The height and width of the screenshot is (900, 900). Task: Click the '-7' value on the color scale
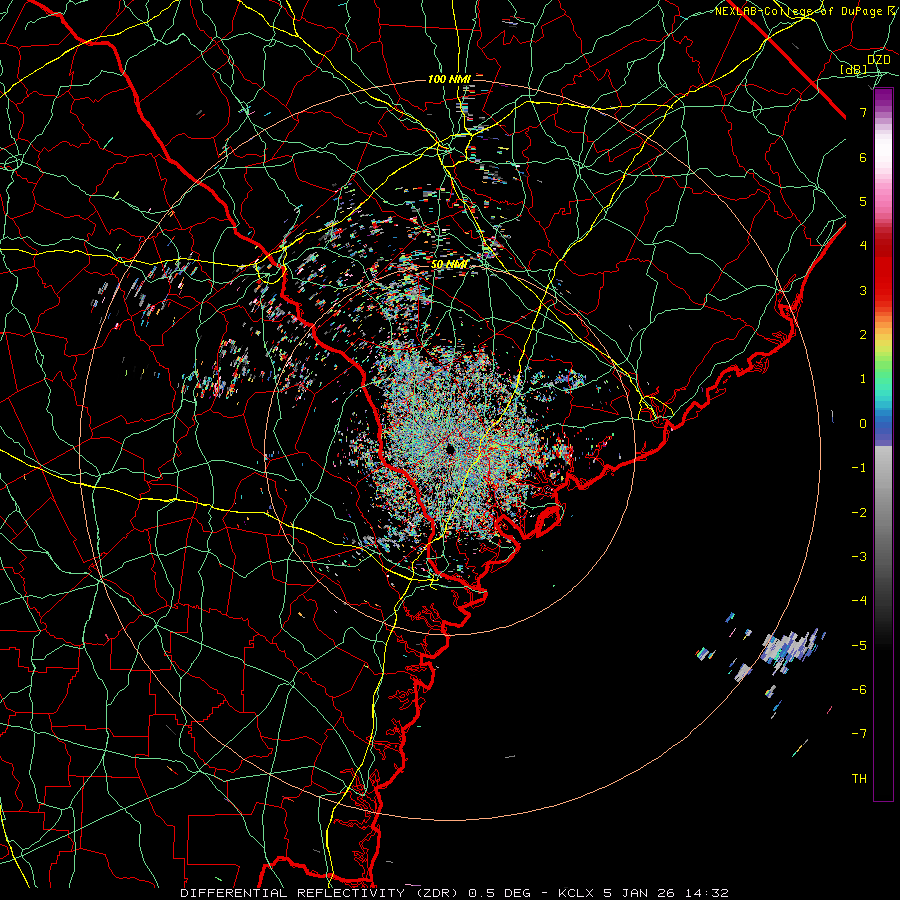point(859,734)
